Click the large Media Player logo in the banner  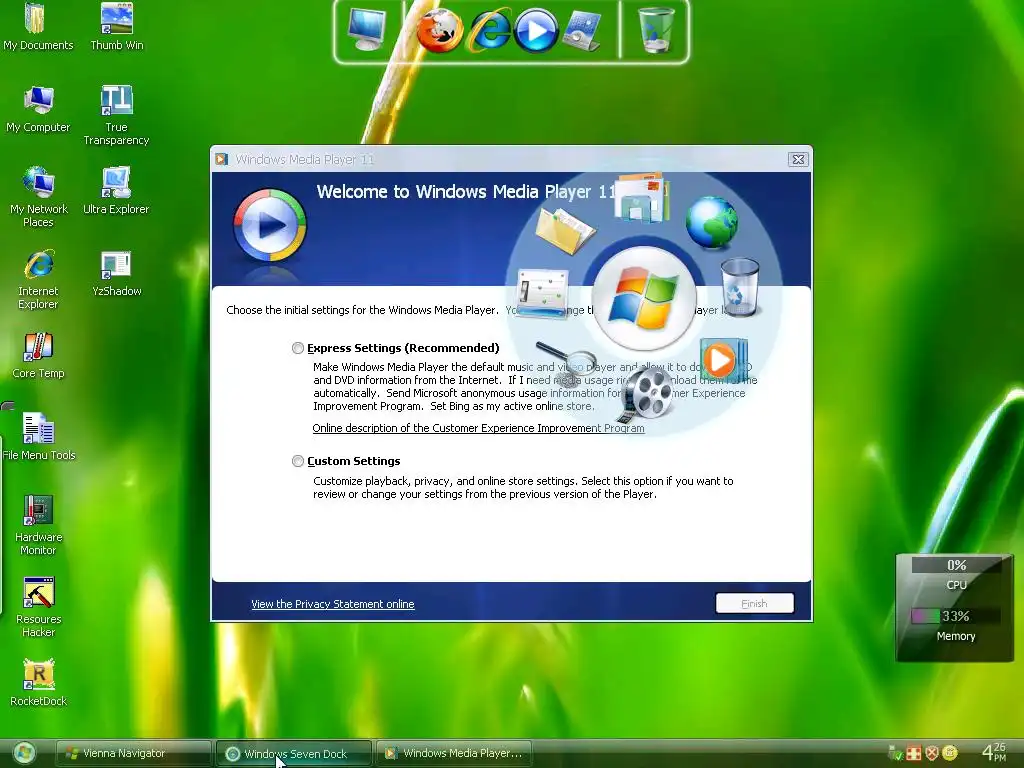(269, 225)
